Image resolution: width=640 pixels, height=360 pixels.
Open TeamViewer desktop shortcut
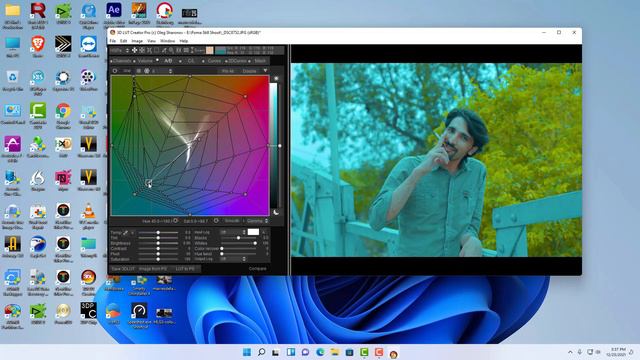(89, 46)
